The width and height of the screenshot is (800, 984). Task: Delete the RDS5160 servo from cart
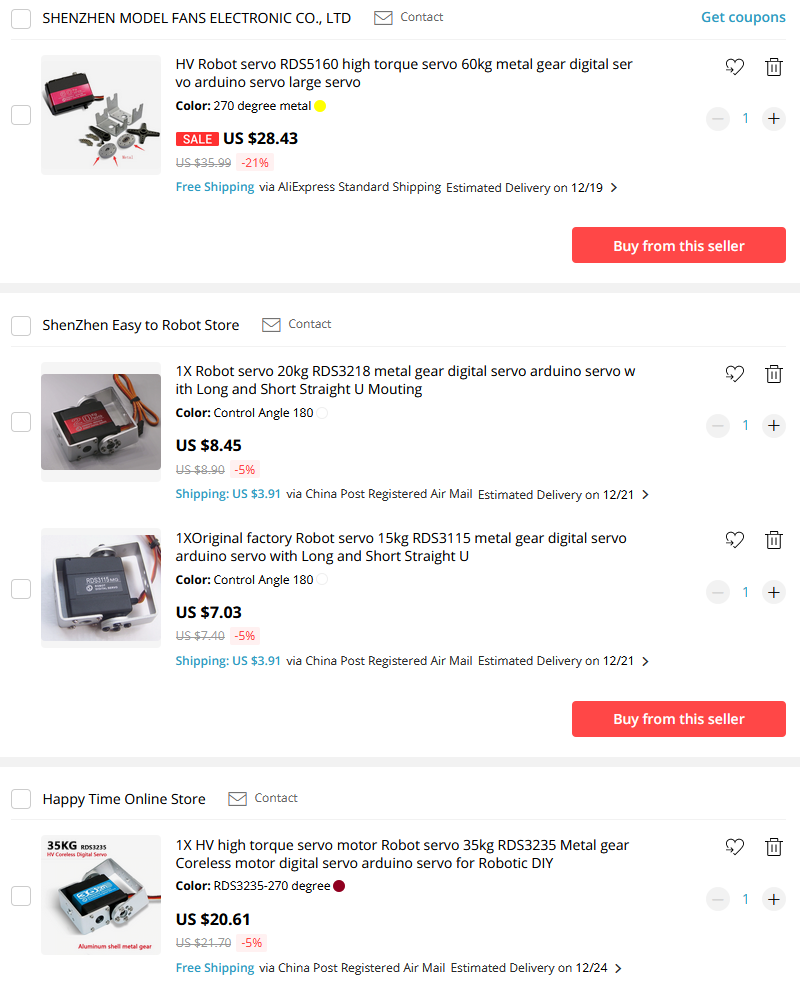click(x=774, y=67)
